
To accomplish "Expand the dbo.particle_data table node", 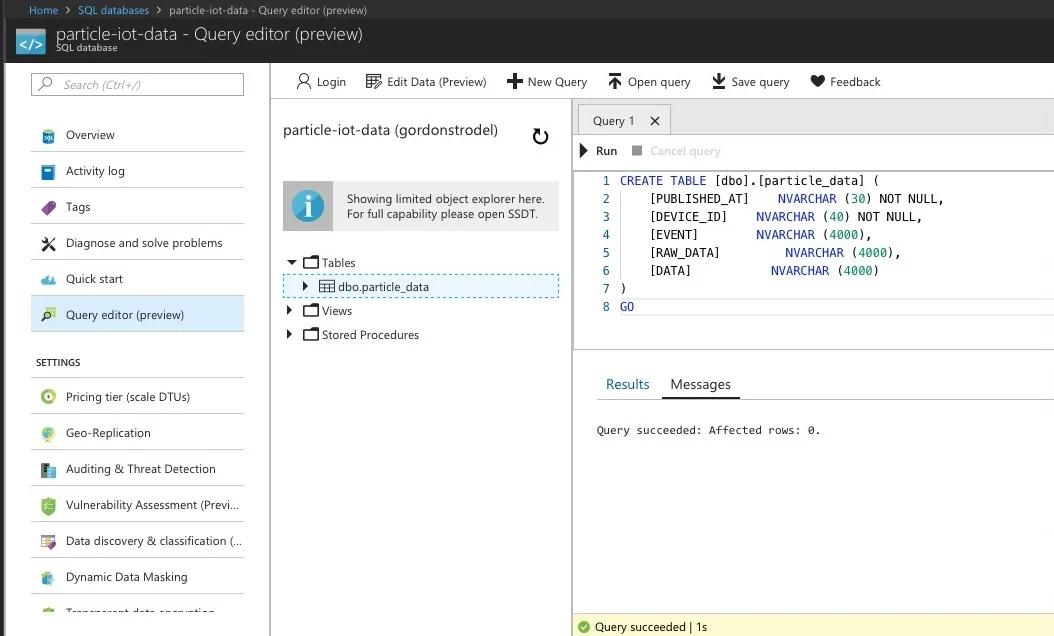I will [x=305, y=286].
